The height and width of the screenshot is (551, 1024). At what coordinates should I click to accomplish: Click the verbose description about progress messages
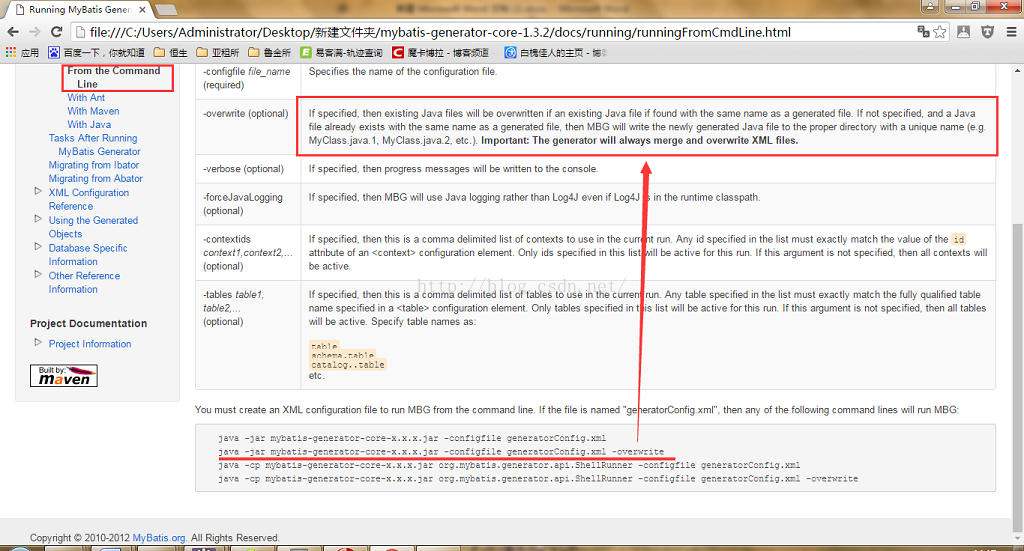point(453,168)
